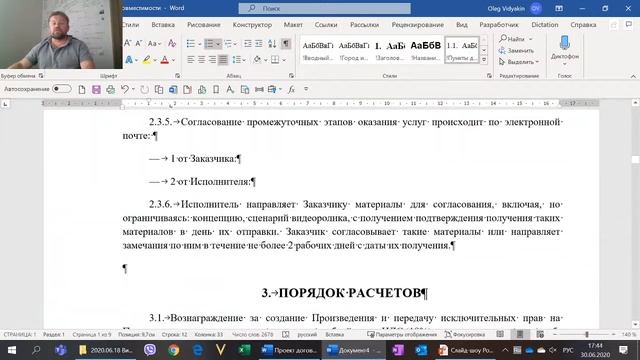Screen dimensions: 640x360
Task: Click the numbered list icon
Action: coord(209,43)
